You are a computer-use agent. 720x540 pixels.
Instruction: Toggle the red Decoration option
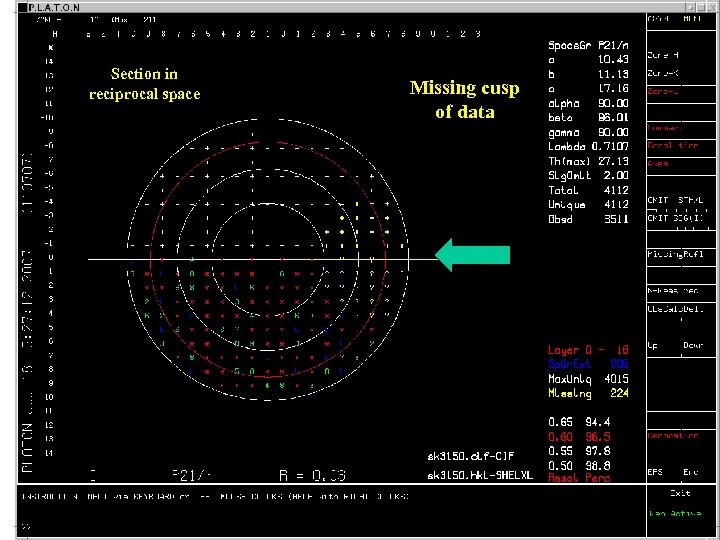pyautogui.click(x=672, y=436)
